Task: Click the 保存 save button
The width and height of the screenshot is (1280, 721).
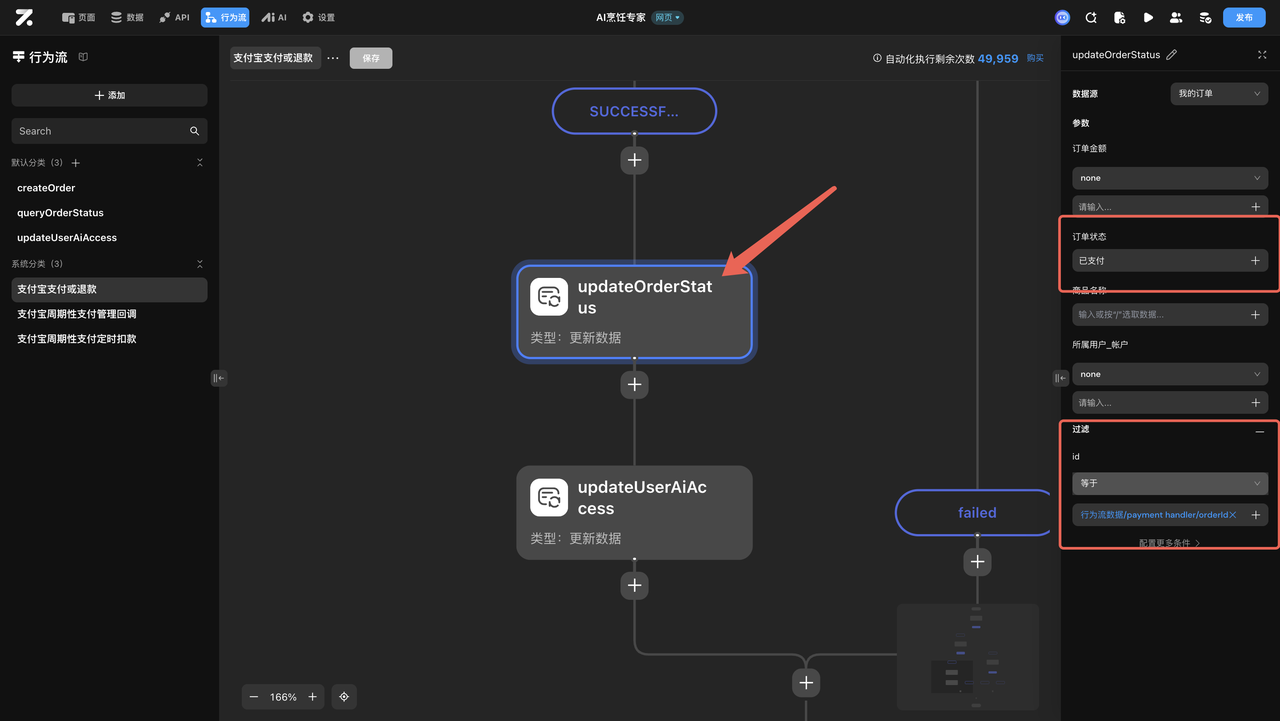Action: (371, 58)
